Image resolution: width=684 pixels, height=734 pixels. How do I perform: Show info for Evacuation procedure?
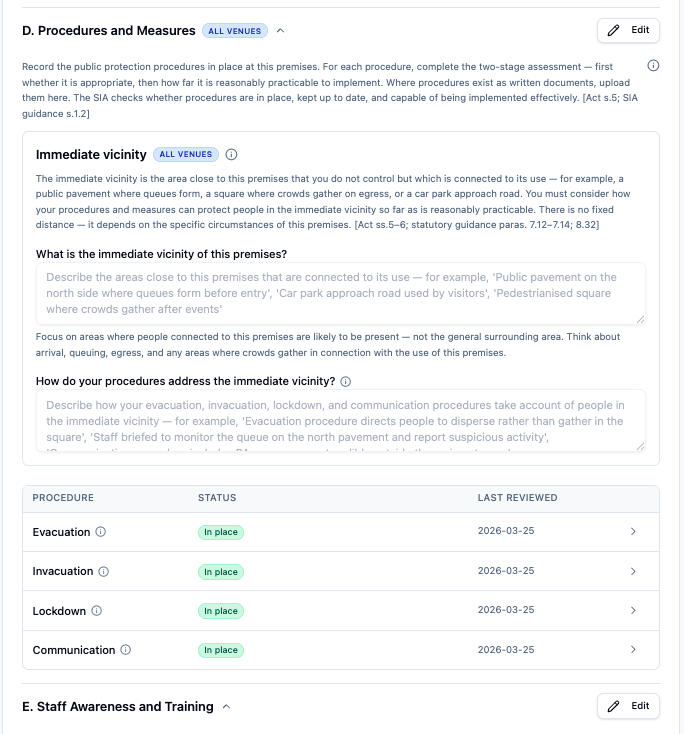[101, 532]
